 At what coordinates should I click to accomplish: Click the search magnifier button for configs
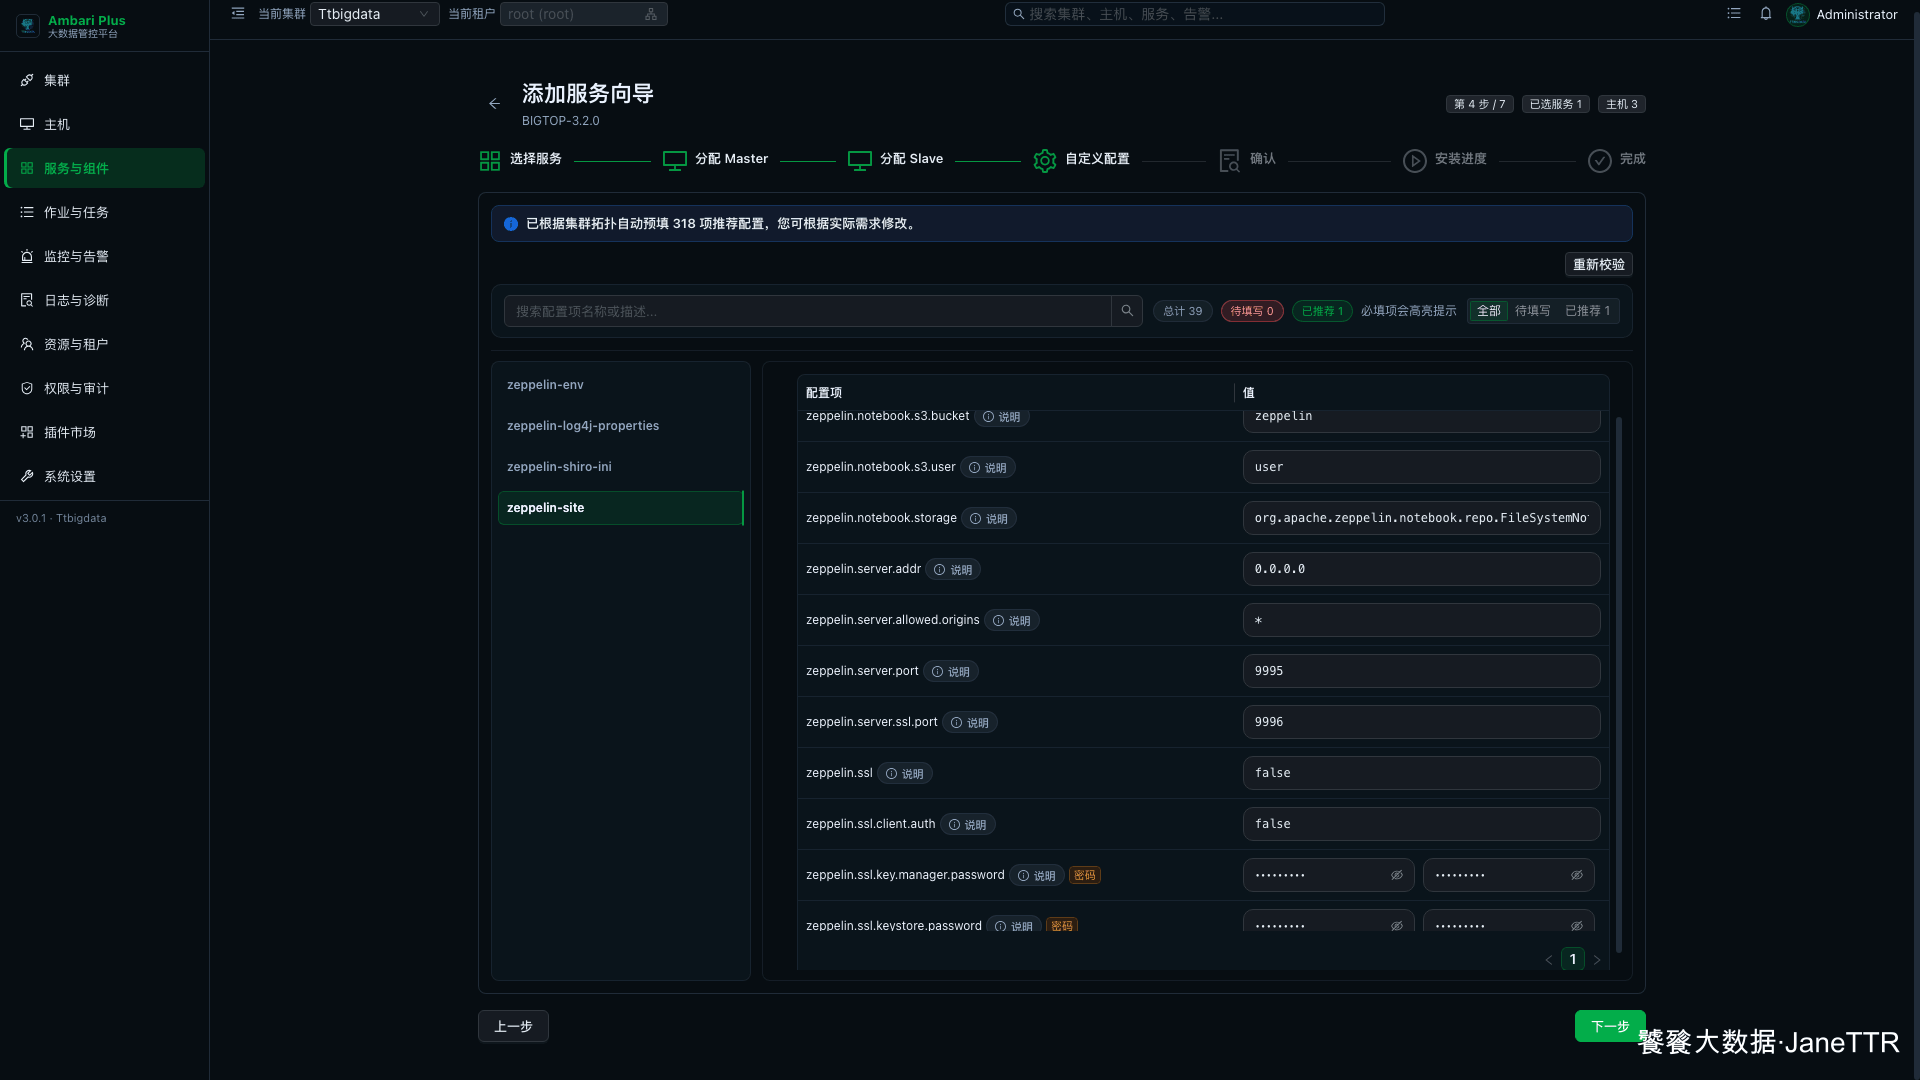click(x=1127, y=311)
